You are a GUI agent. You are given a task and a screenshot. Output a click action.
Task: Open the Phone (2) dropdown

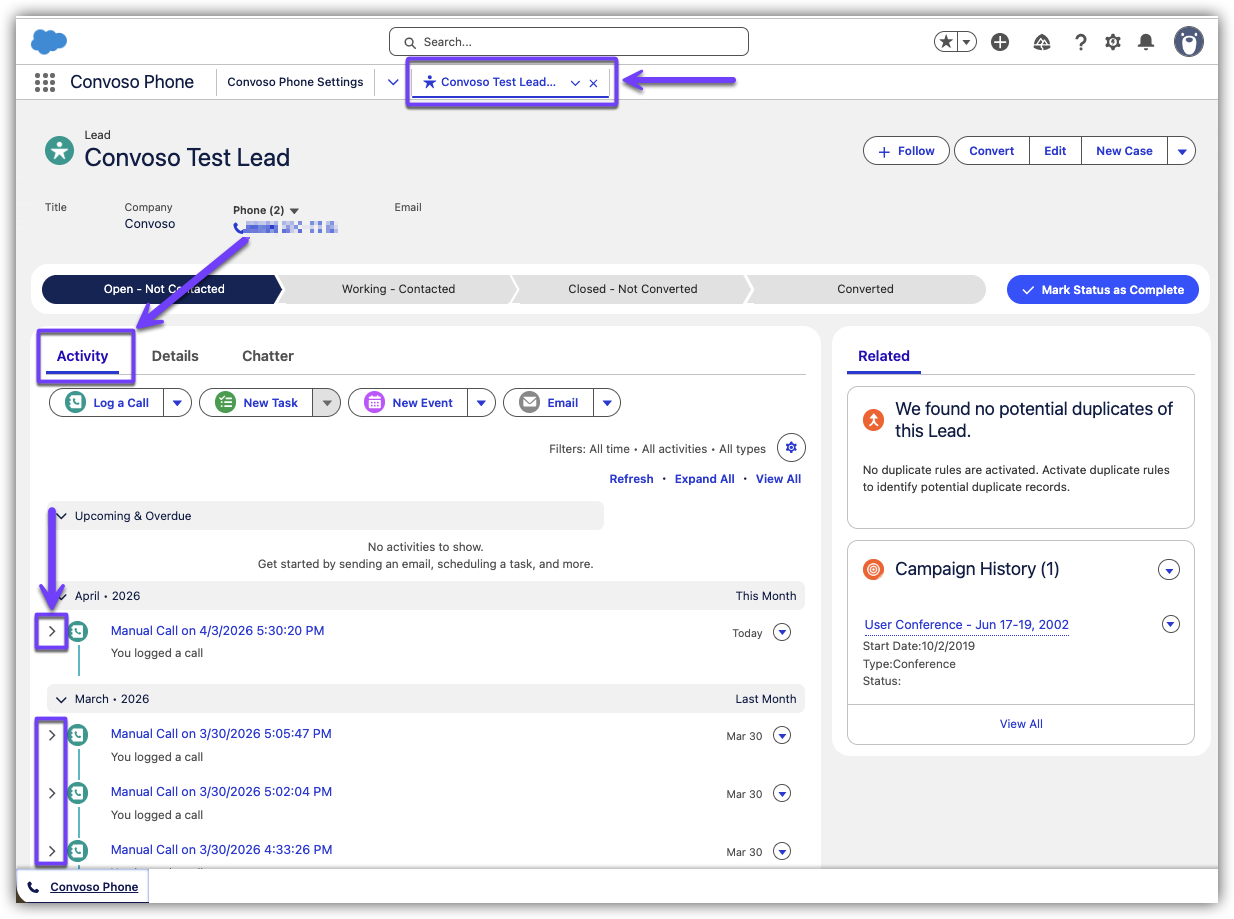294,210
